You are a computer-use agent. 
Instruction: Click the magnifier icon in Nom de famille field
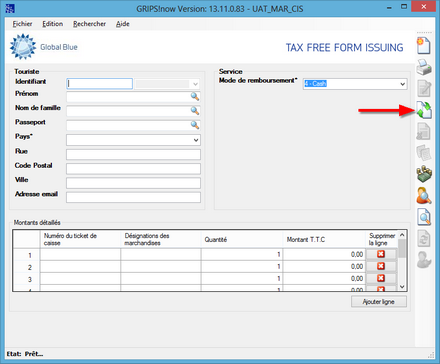tap(195, 111)
